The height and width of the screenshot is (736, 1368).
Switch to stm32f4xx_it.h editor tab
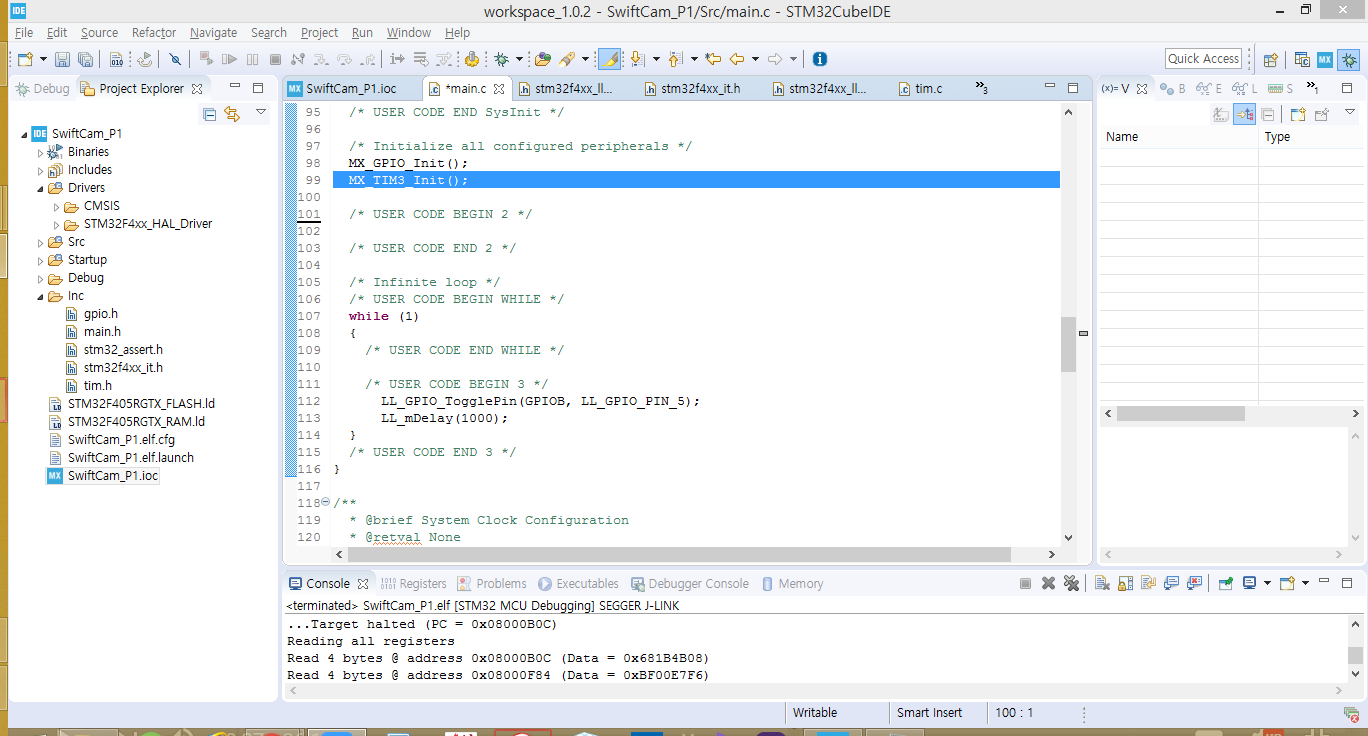click(691, 89)
